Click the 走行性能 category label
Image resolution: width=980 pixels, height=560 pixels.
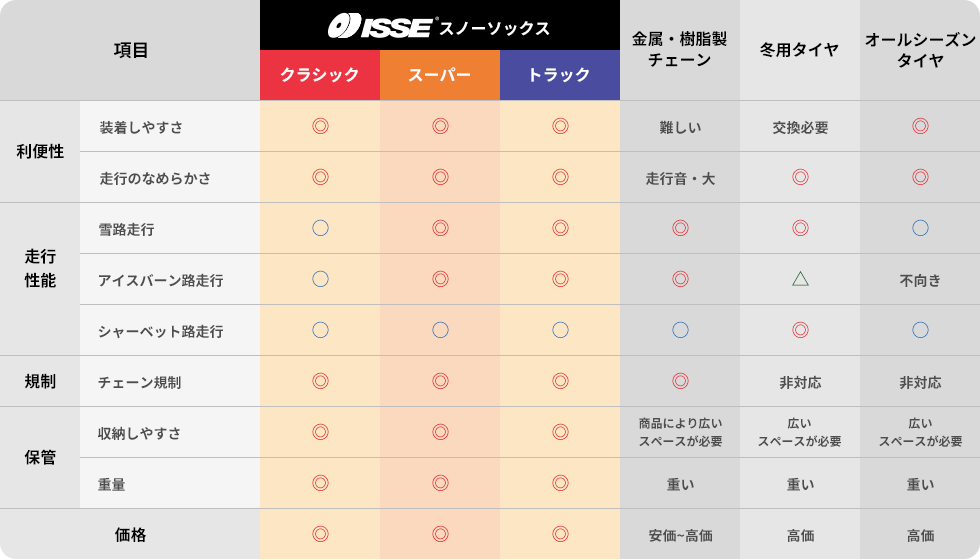40,269
